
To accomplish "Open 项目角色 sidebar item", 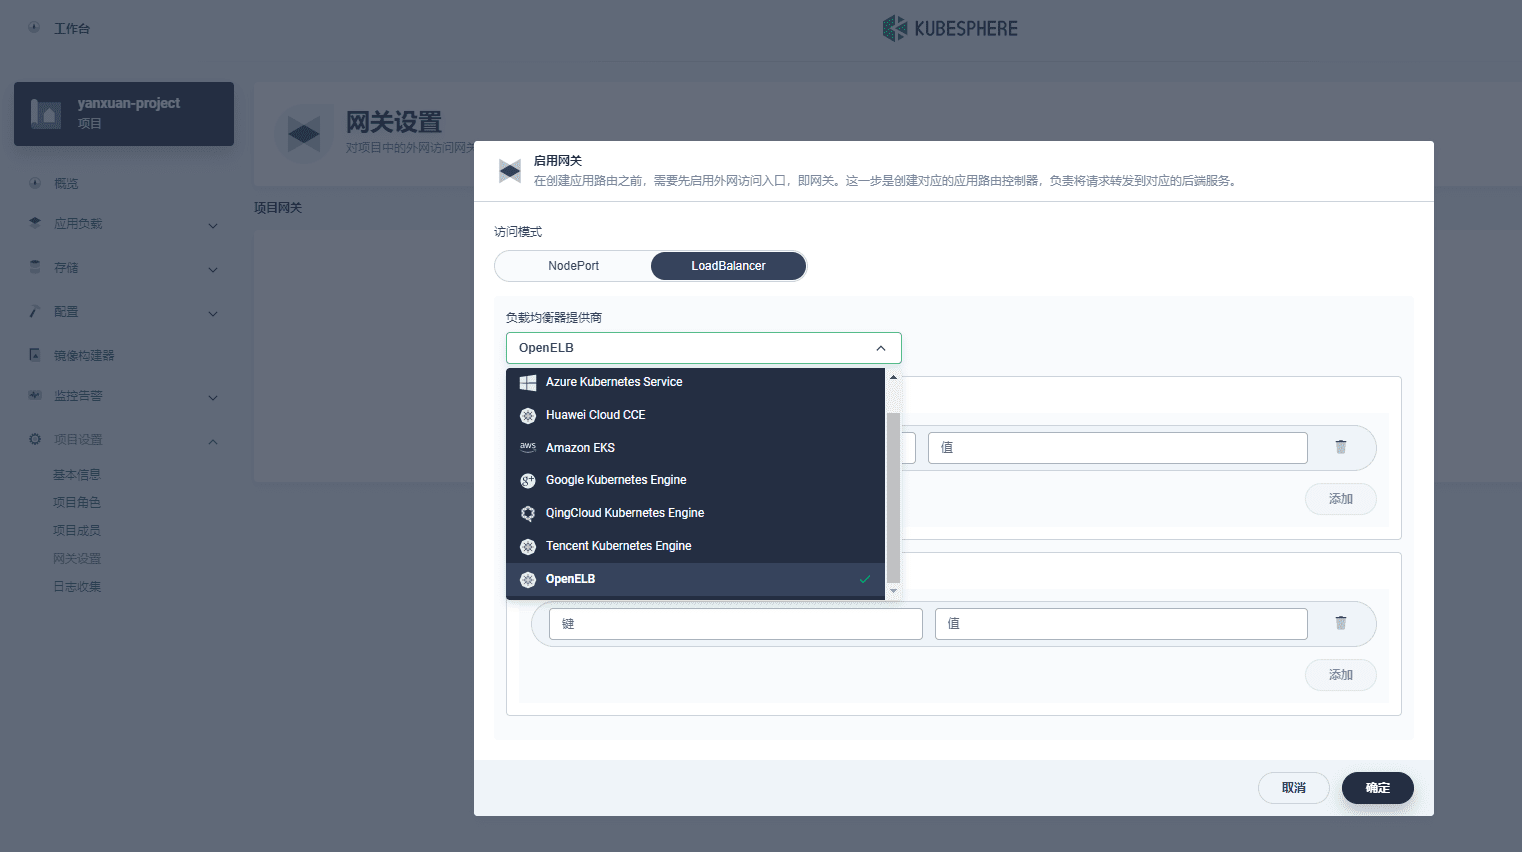I will [x=77, y=503].
